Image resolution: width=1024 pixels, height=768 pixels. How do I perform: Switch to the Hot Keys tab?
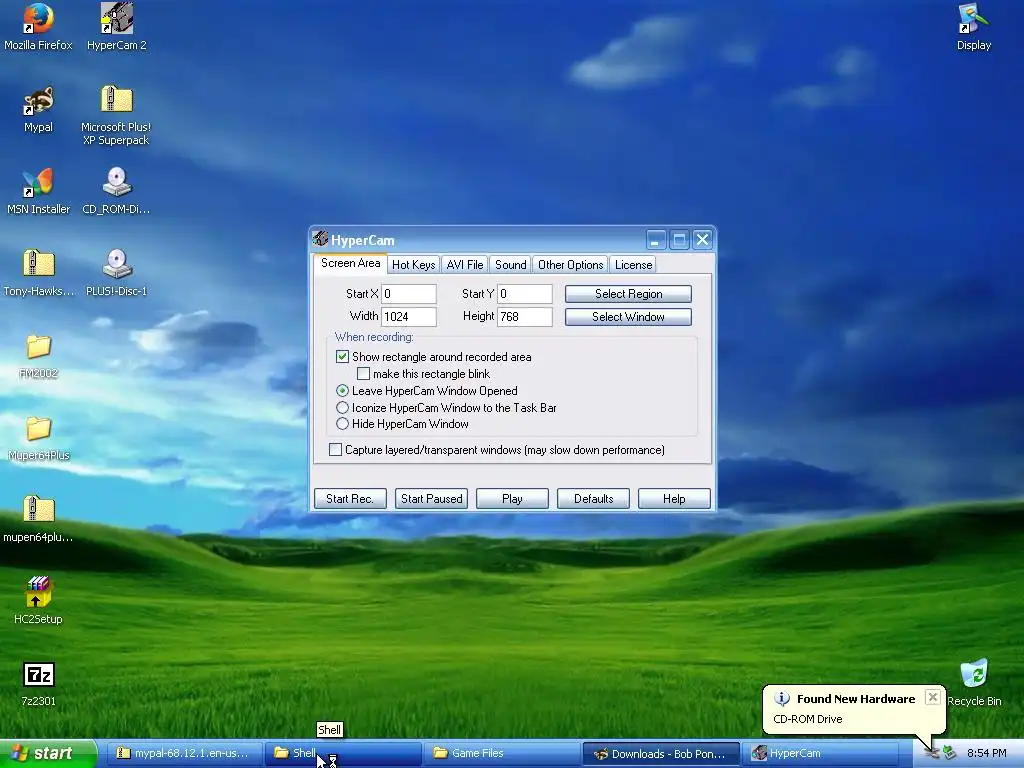[x=413, y=264]
